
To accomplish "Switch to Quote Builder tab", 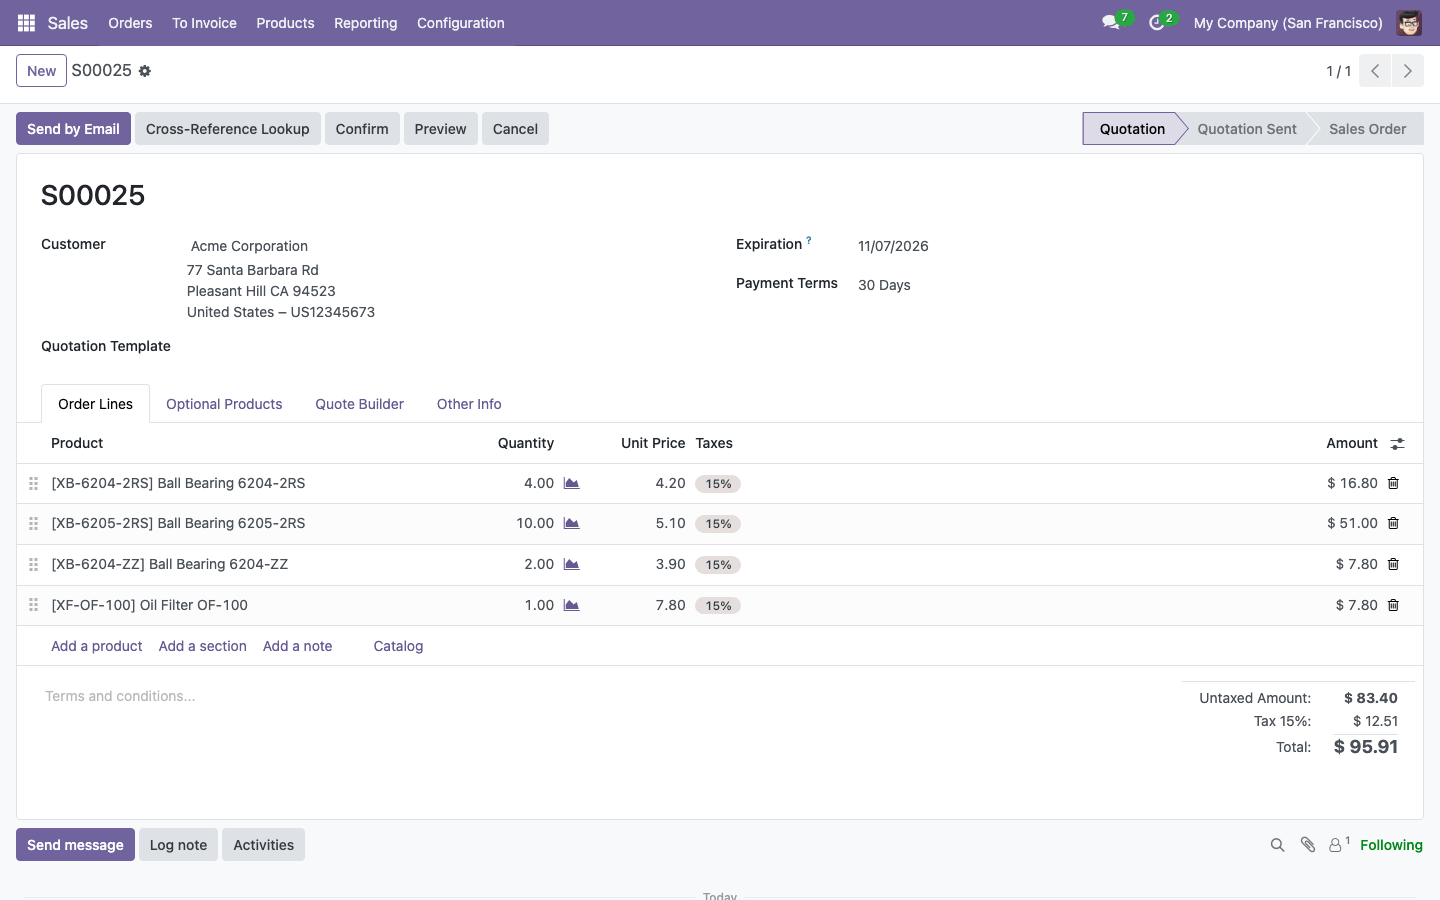I will (x=359, y=404).
